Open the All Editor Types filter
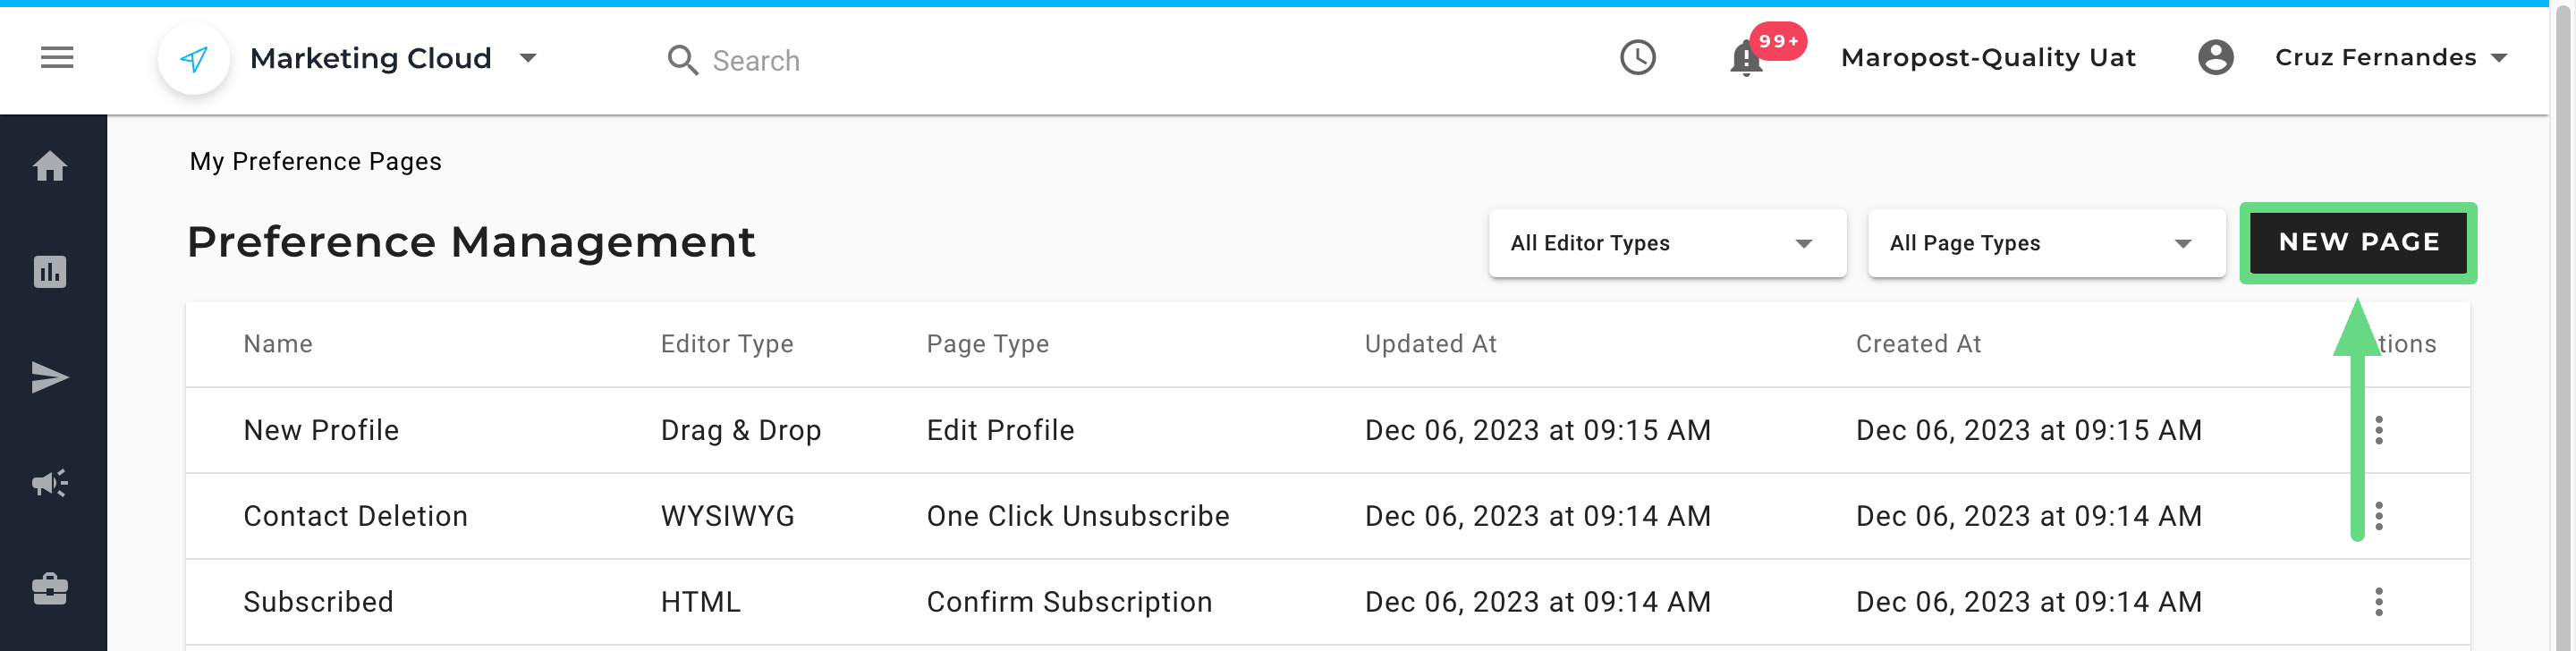 (1666, 243)
